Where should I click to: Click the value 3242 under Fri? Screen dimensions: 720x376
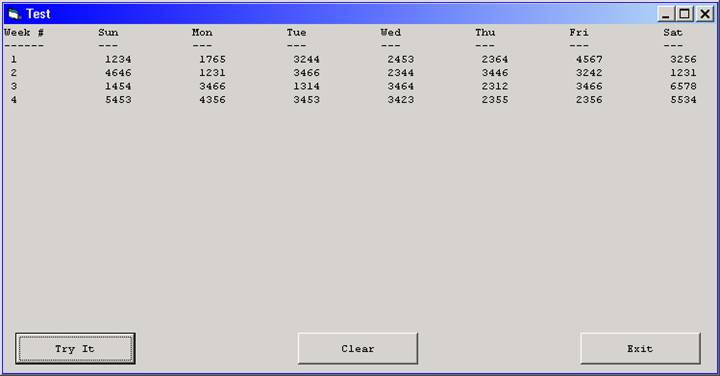(589, 73)
